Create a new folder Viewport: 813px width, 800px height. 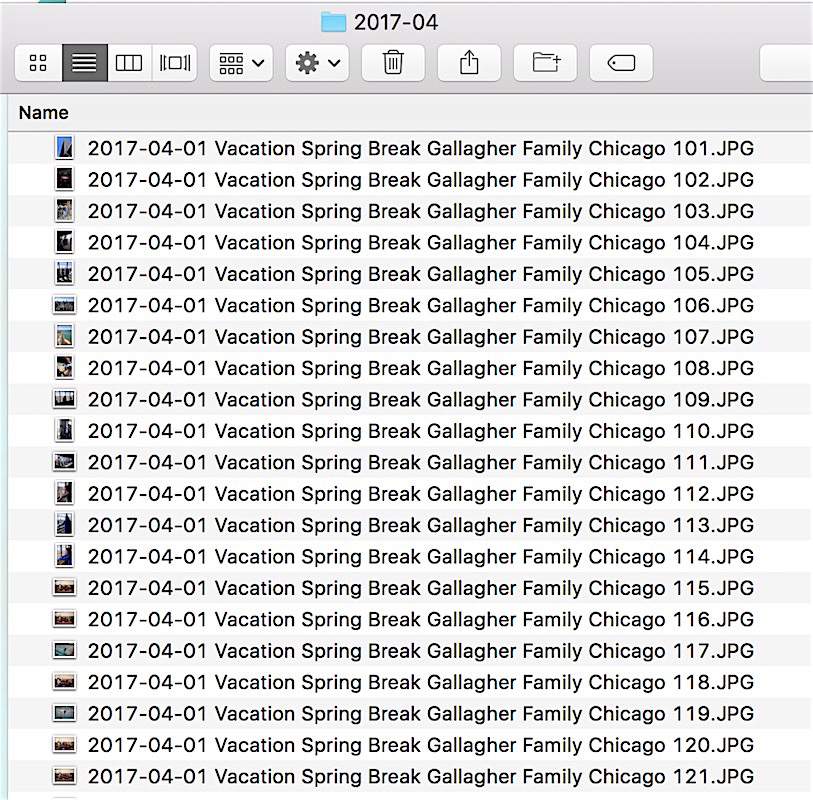point(545,63)
